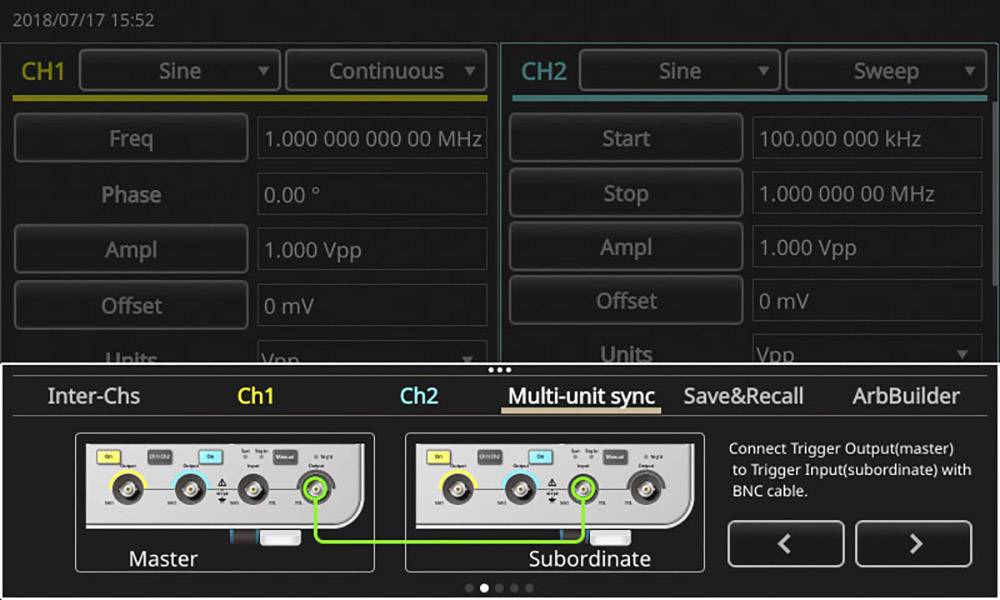This screenshot has width=1000, height=600.
Task: Click the right navigation arrow
Action: pyautogui.click(x=913, y=543)
